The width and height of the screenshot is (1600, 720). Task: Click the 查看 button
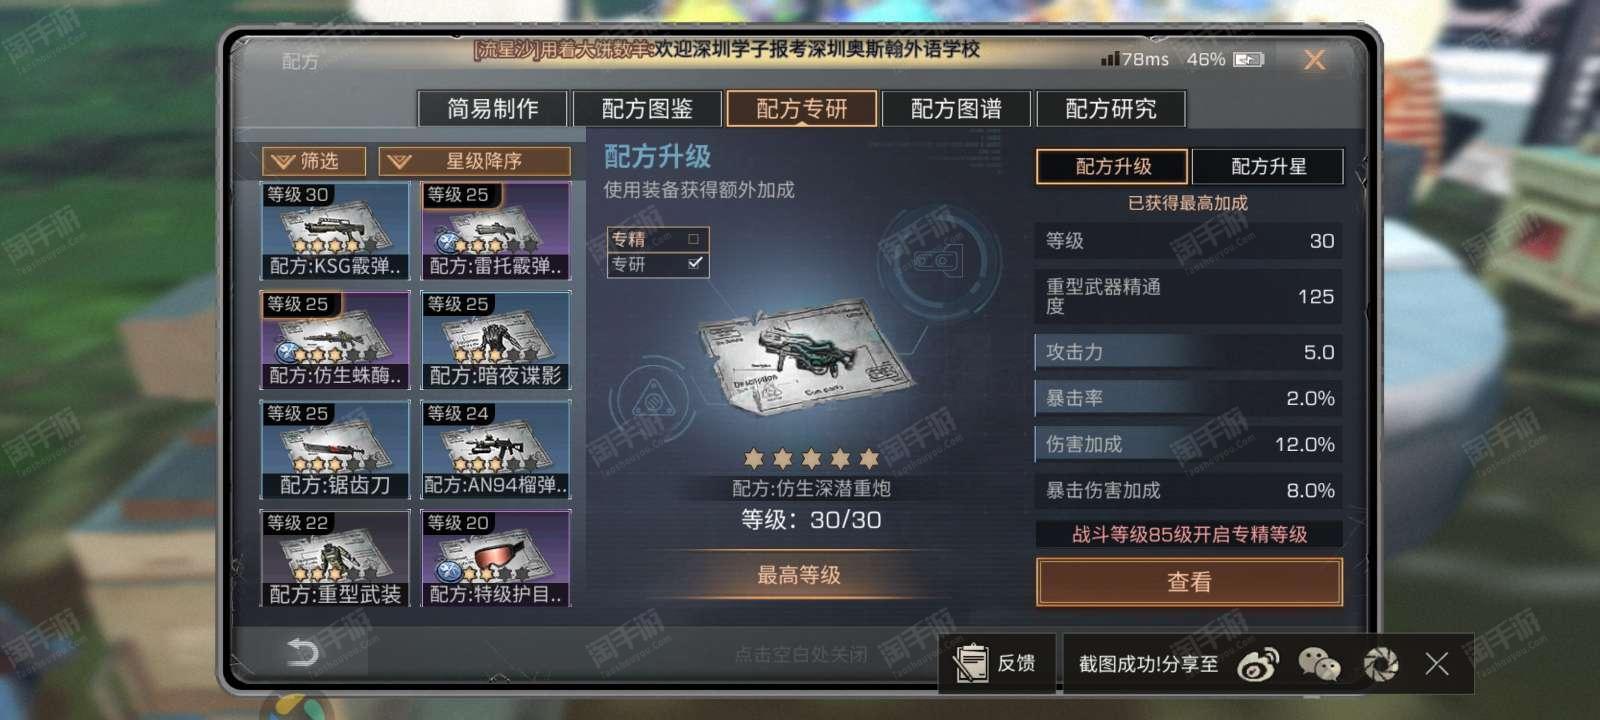click(1189, 582)
